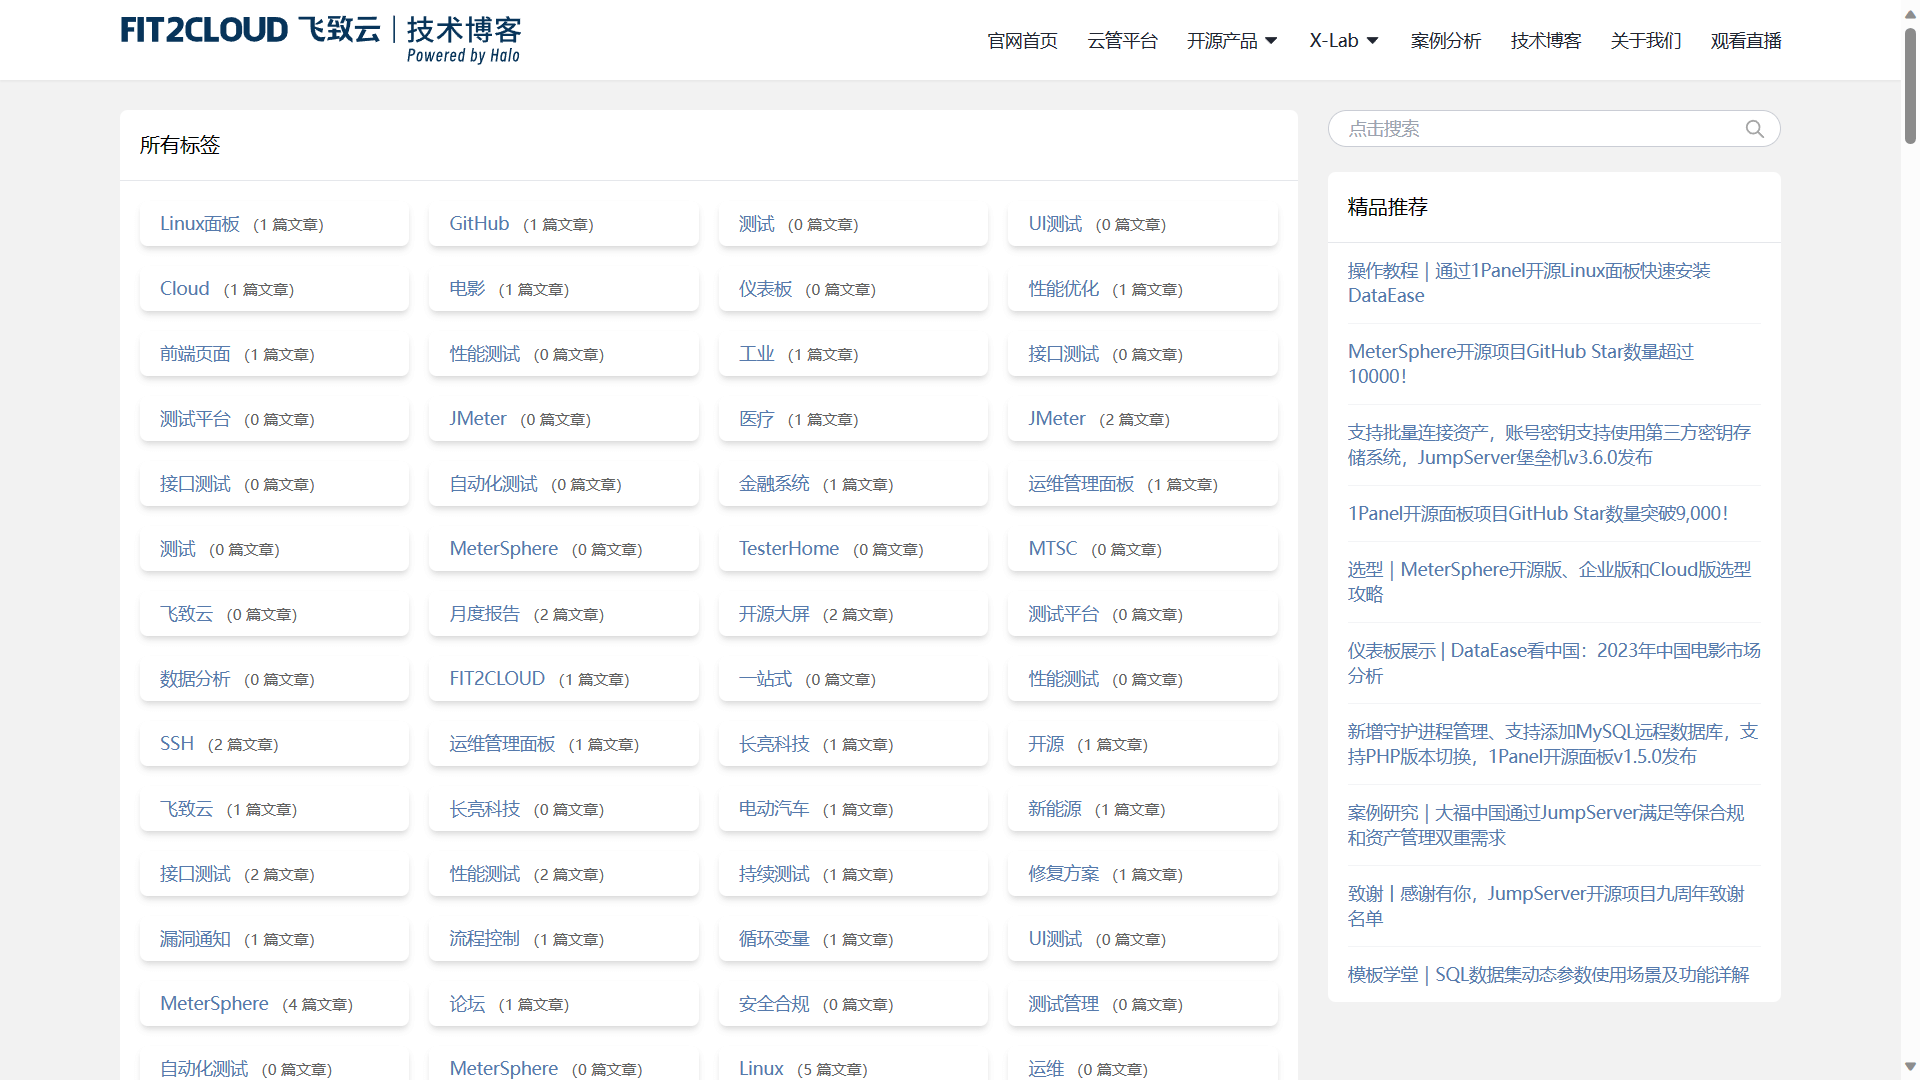The height and width of the screenshot is (1080, 1920).
Task: Focus the 点击搜索 search field
Action: (1554, 129)
